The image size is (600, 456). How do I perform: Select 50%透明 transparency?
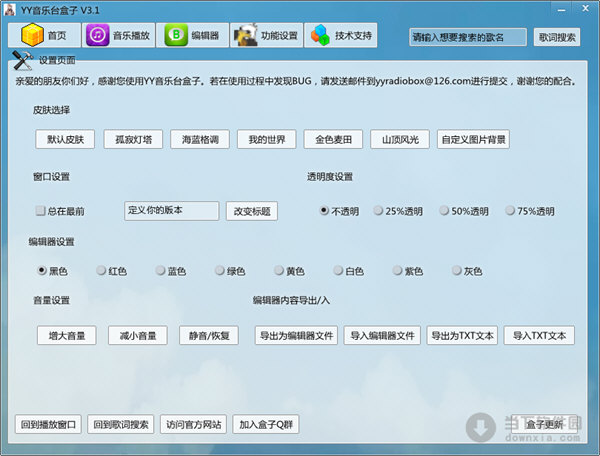464,211
